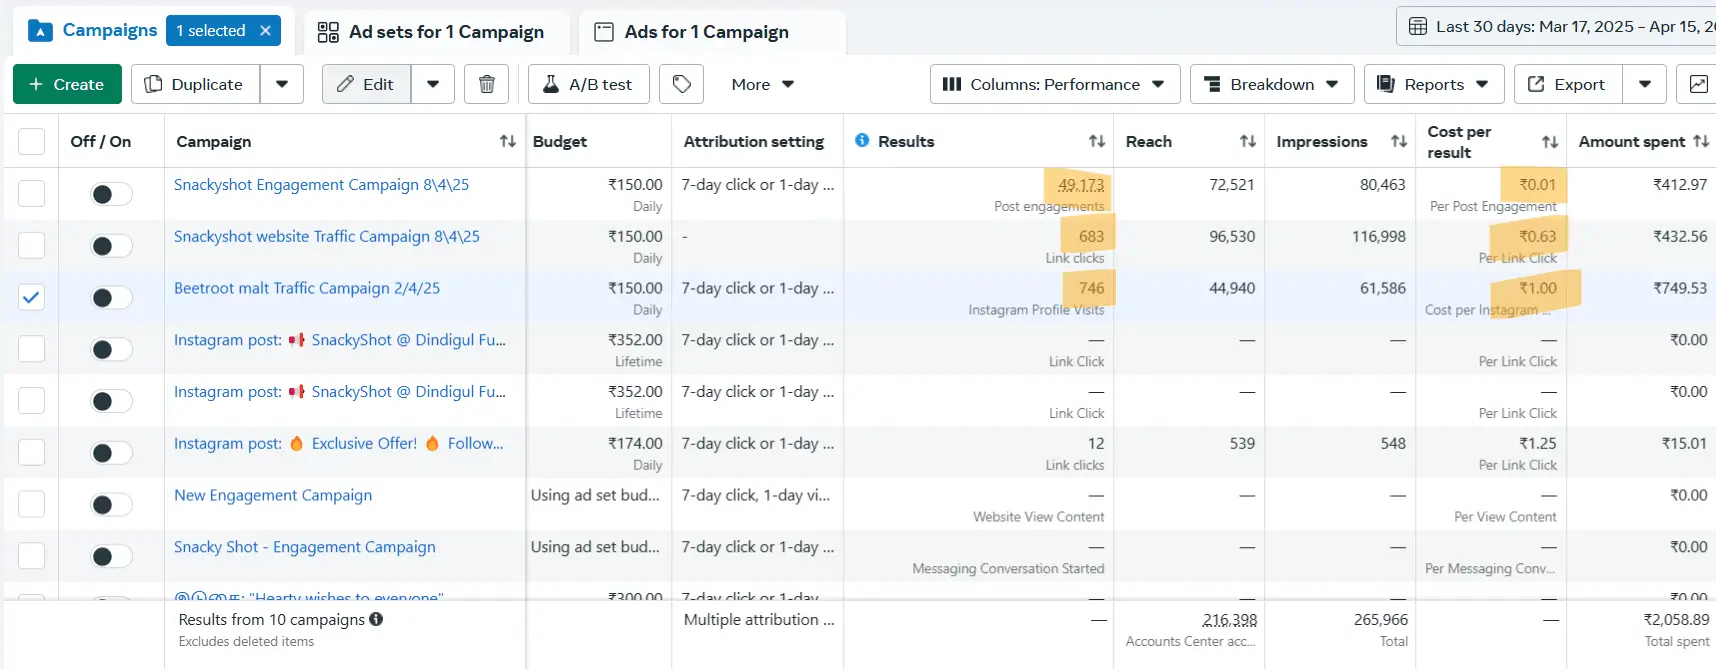Uncheck Beetroot malt Traffic Campaign checkbox
The width and height of the screenshot is (1716, 669).
tap(32, 297)
